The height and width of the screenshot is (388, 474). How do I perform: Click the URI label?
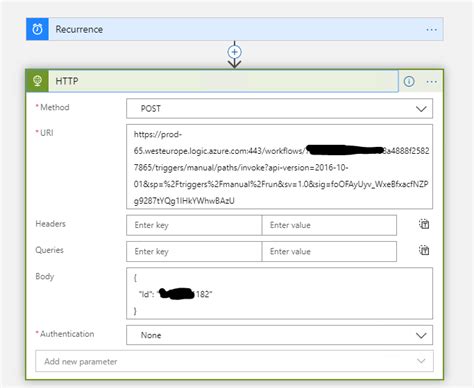pos(47,133)
